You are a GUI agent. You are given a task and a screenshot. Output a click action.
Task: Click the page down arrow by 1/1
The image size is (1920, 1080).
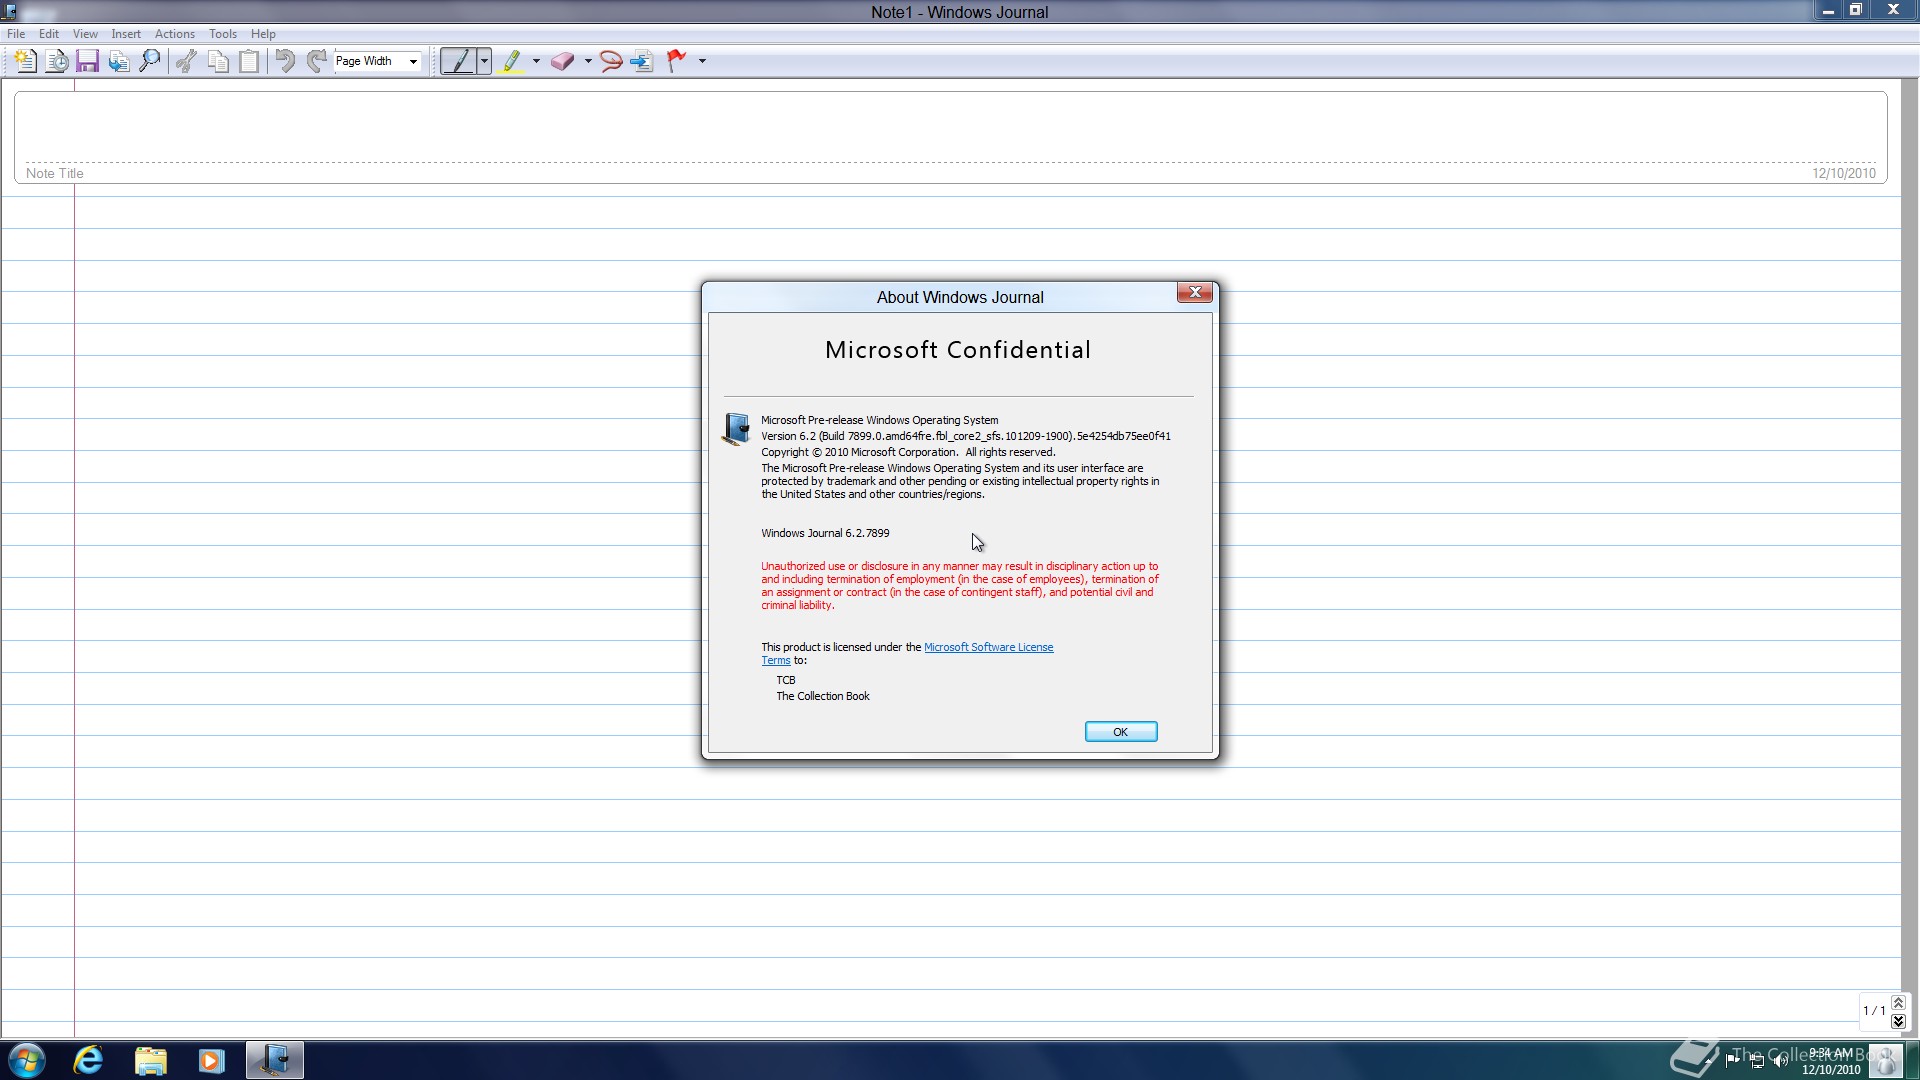coord(1898,1021)
